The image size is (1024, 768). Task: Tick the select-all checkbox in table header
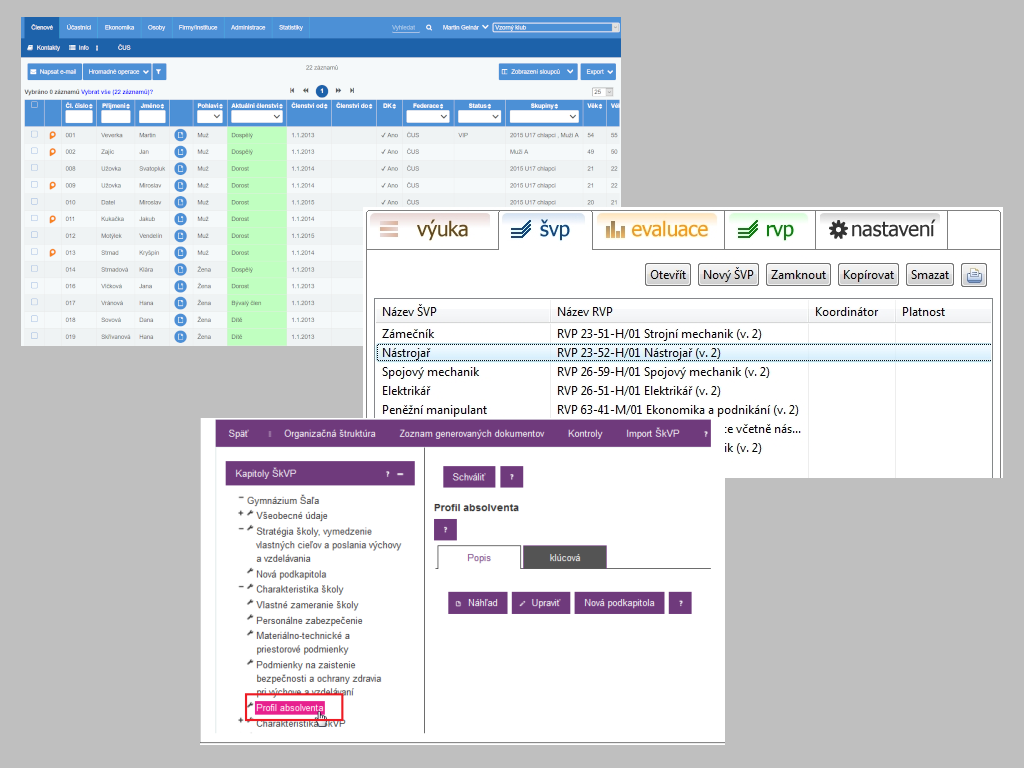tap(35, 104)
